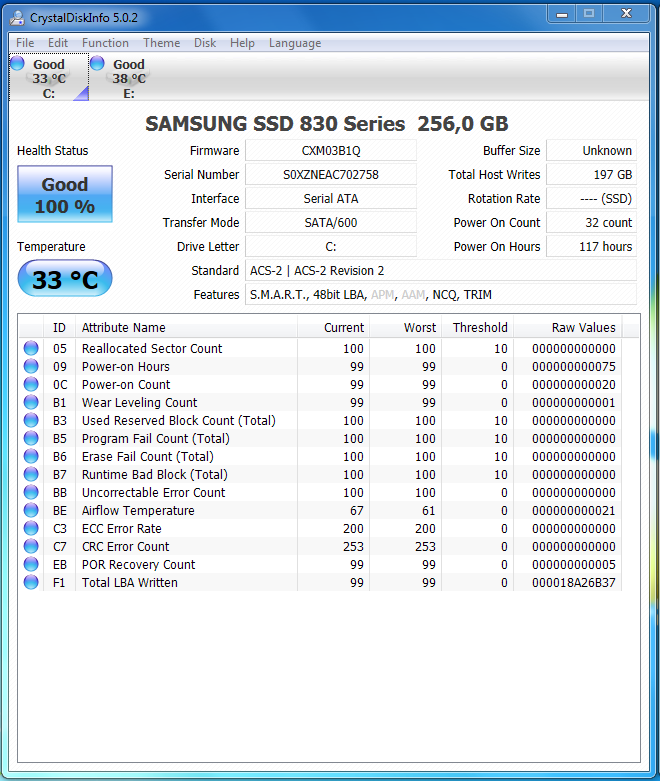Click the 33 °C temperature indicator

coord(65,279)
